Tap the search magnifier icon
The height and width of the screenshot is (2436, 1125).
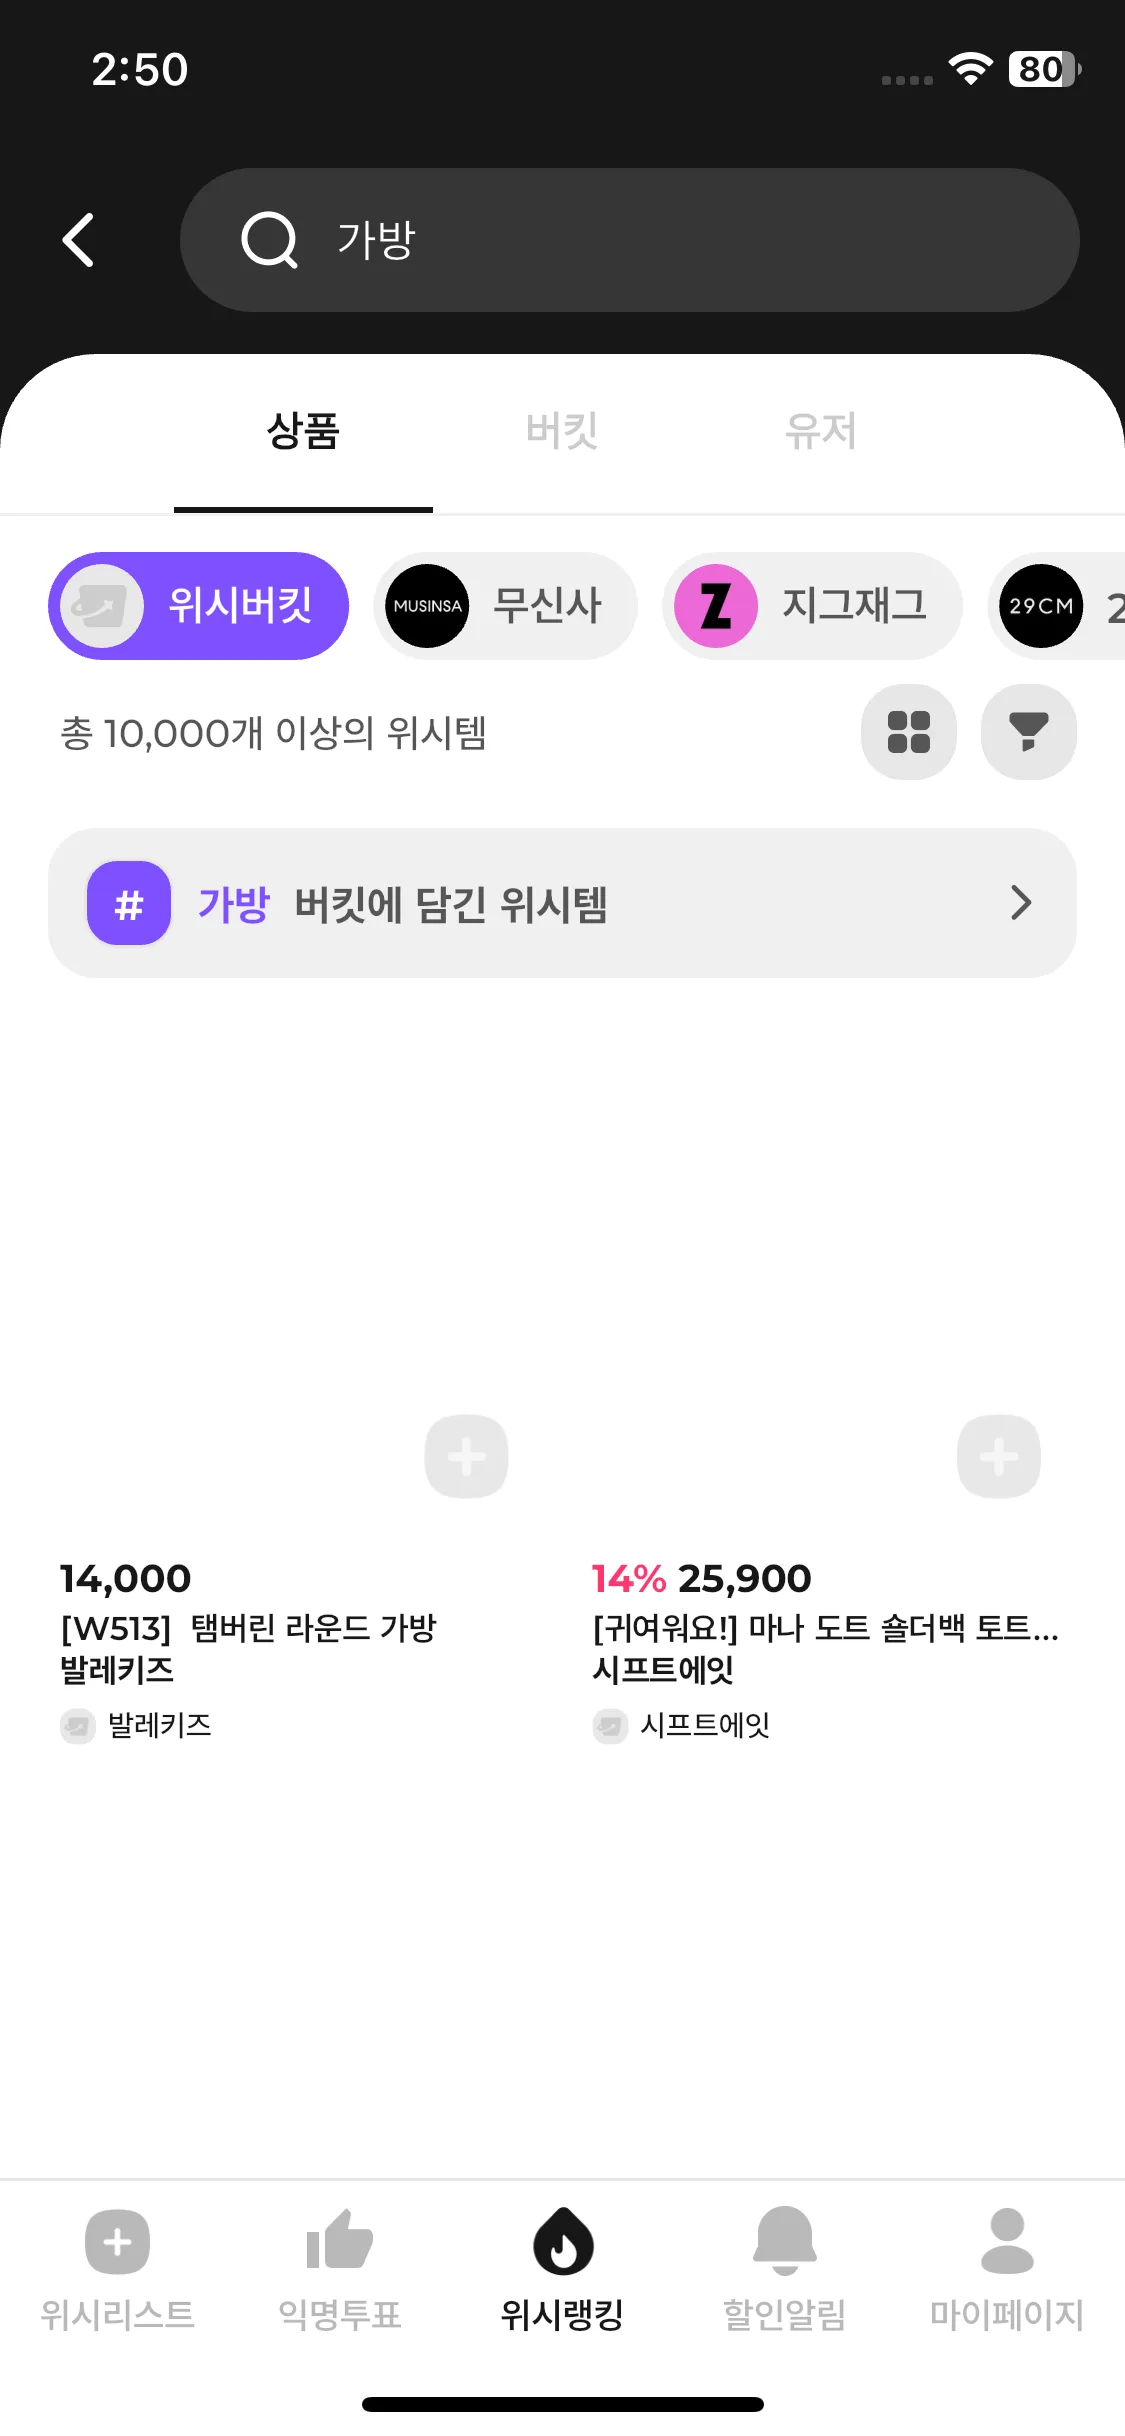pyautogui.click(x=269, y=240)
